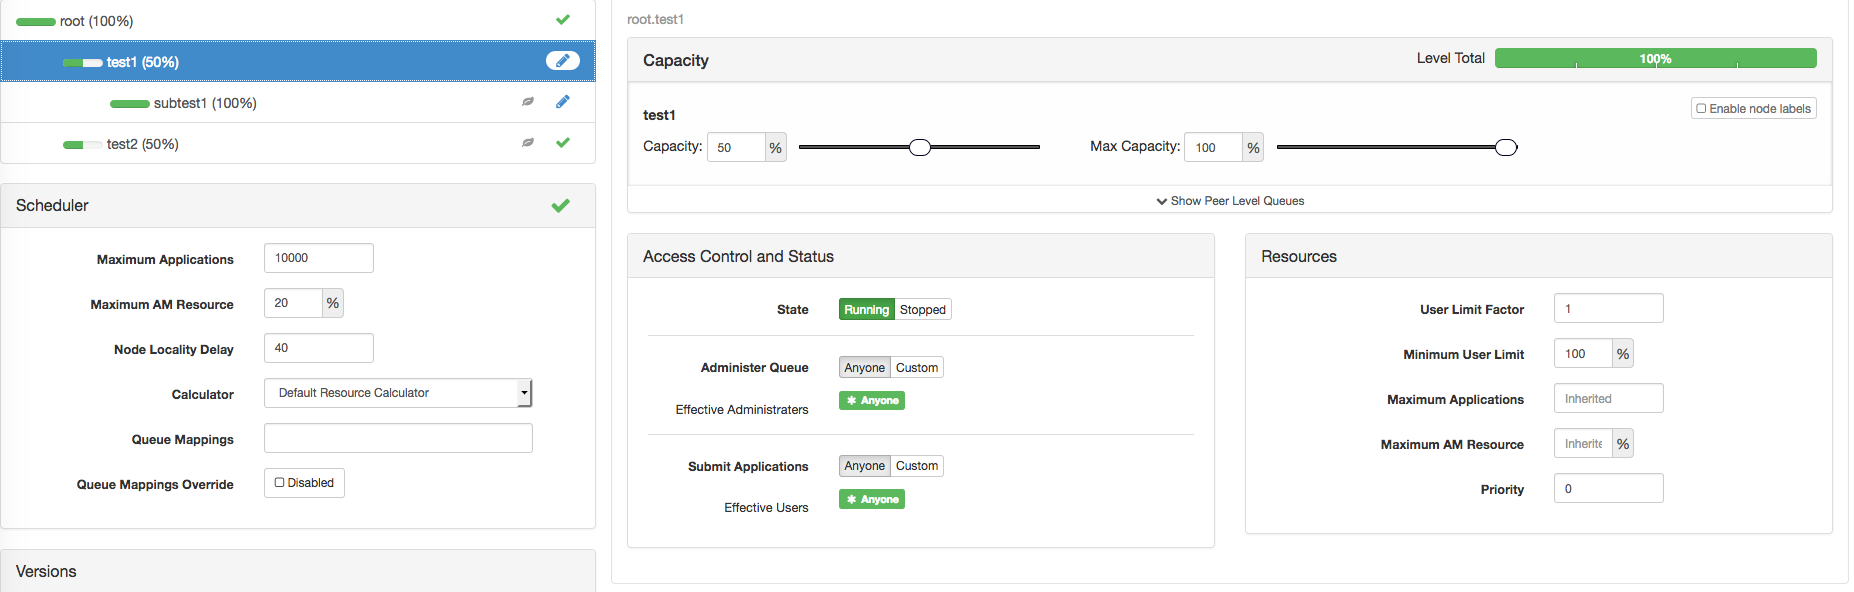Click the green checkmark on test2 row
Screen dimensions: 1854x592
tap(563, 143)
